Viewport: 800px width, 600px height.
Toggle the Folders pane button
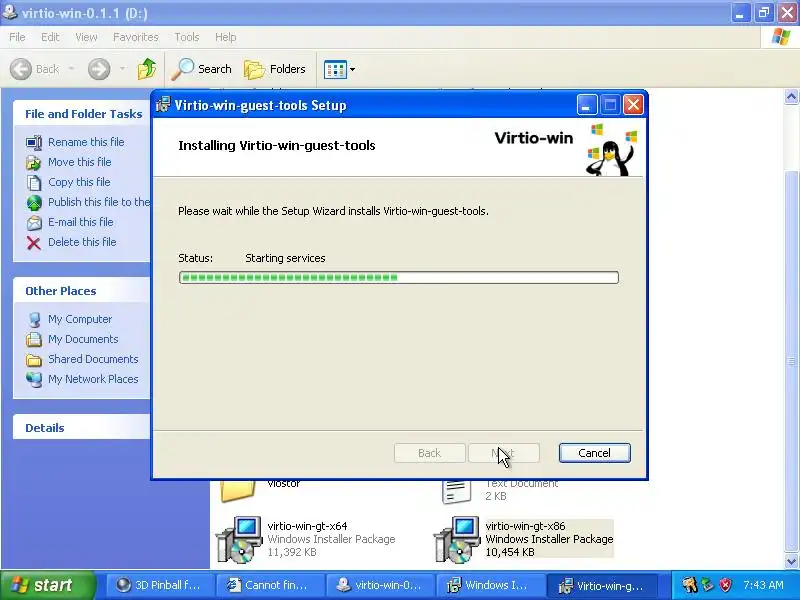(x=275, y=69)
